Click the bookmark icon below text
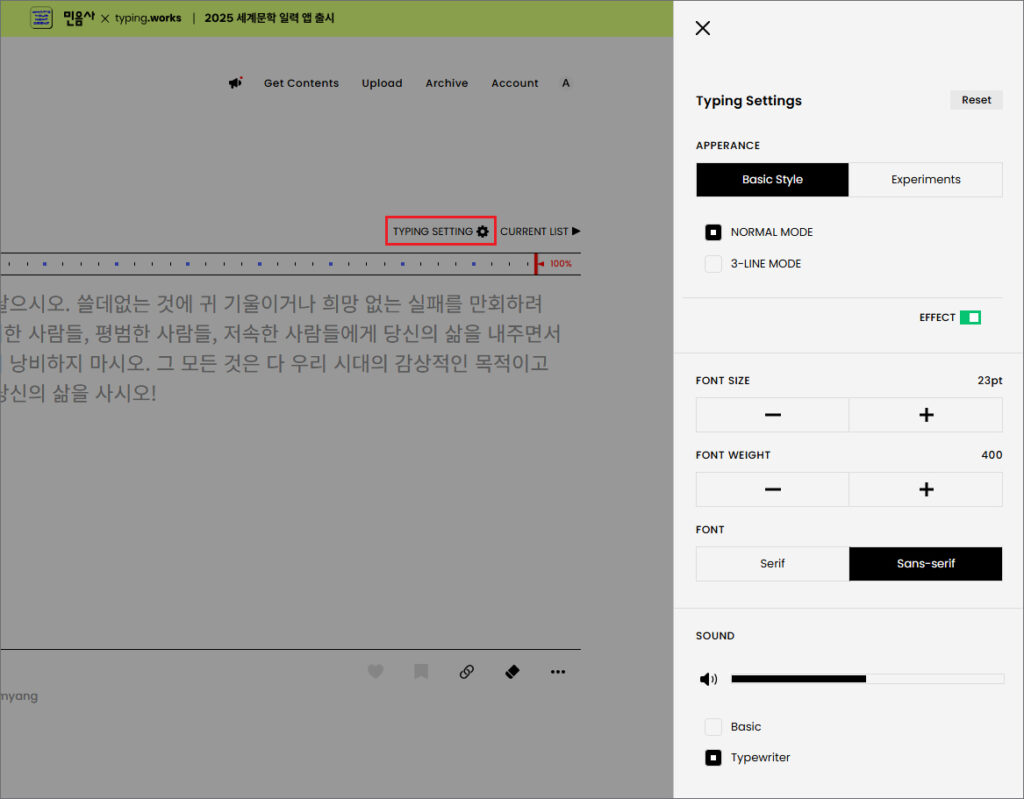Viewport: 1024px width, 799px height. pos(421,672)
